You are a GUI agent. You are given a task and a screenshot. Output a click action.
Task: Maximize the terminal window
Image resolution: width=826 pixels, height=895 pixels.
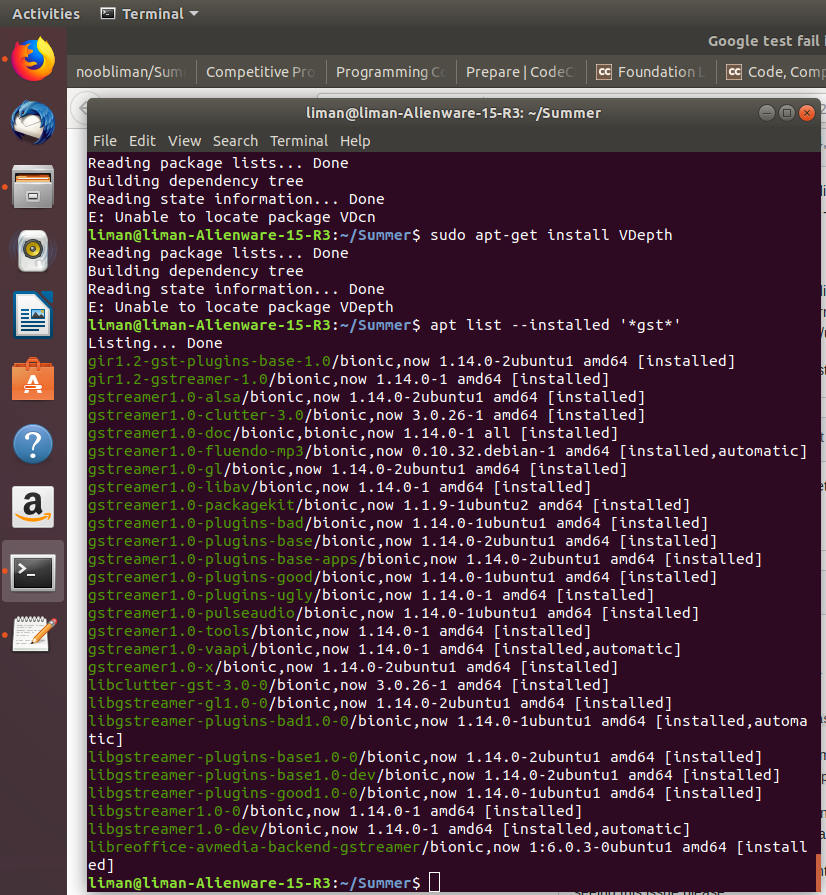(787, 113)
